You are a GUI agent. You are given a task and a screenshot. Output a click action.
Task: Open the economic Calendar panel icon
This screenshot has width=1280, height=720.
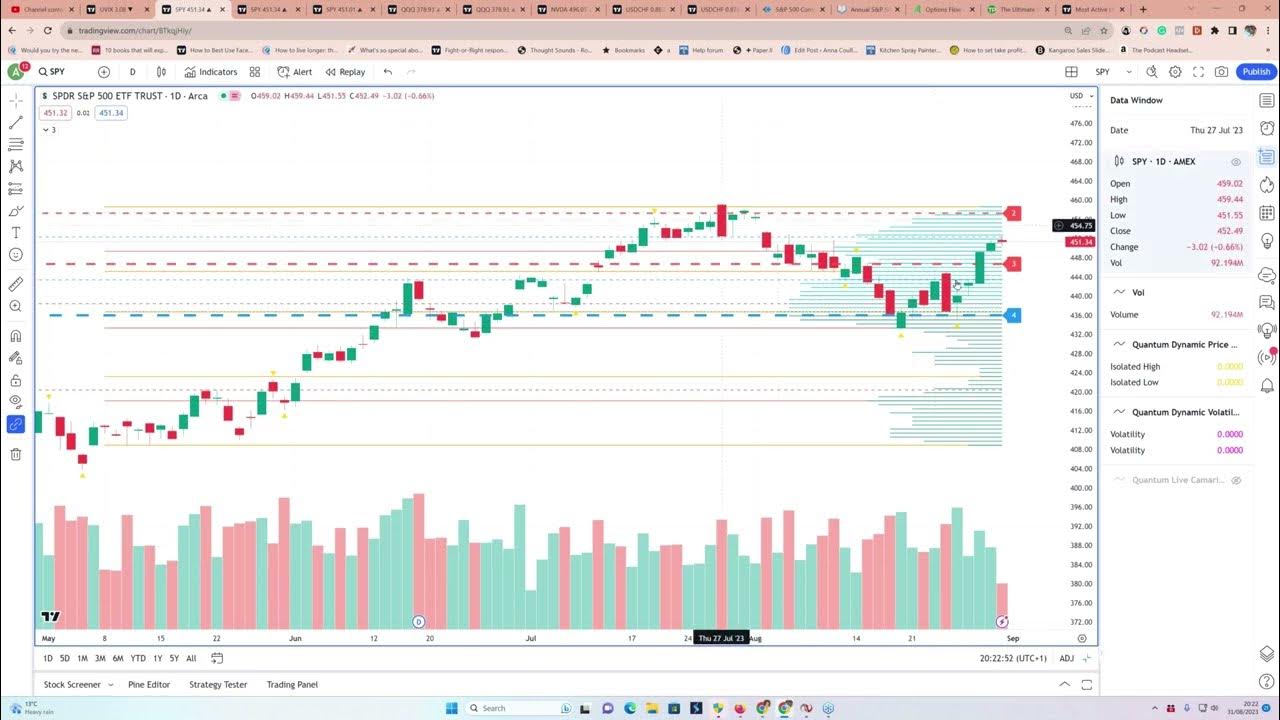[1267, 213]
